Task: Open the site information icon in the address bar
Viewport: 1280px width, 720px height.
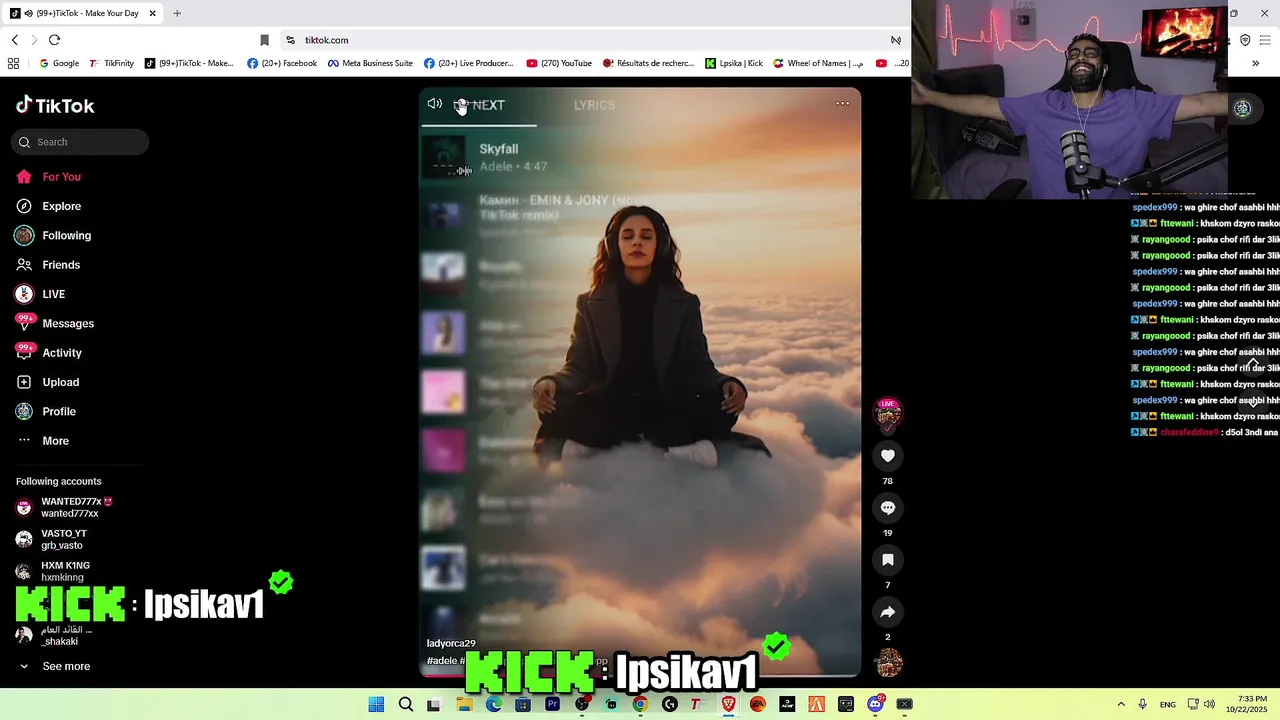Action: point(290,40)
